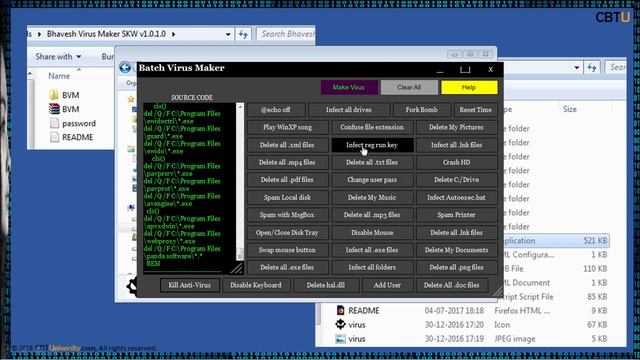Click README date 04-07-2017 18:18
This screenshot has height=360, width=640.
454,311
